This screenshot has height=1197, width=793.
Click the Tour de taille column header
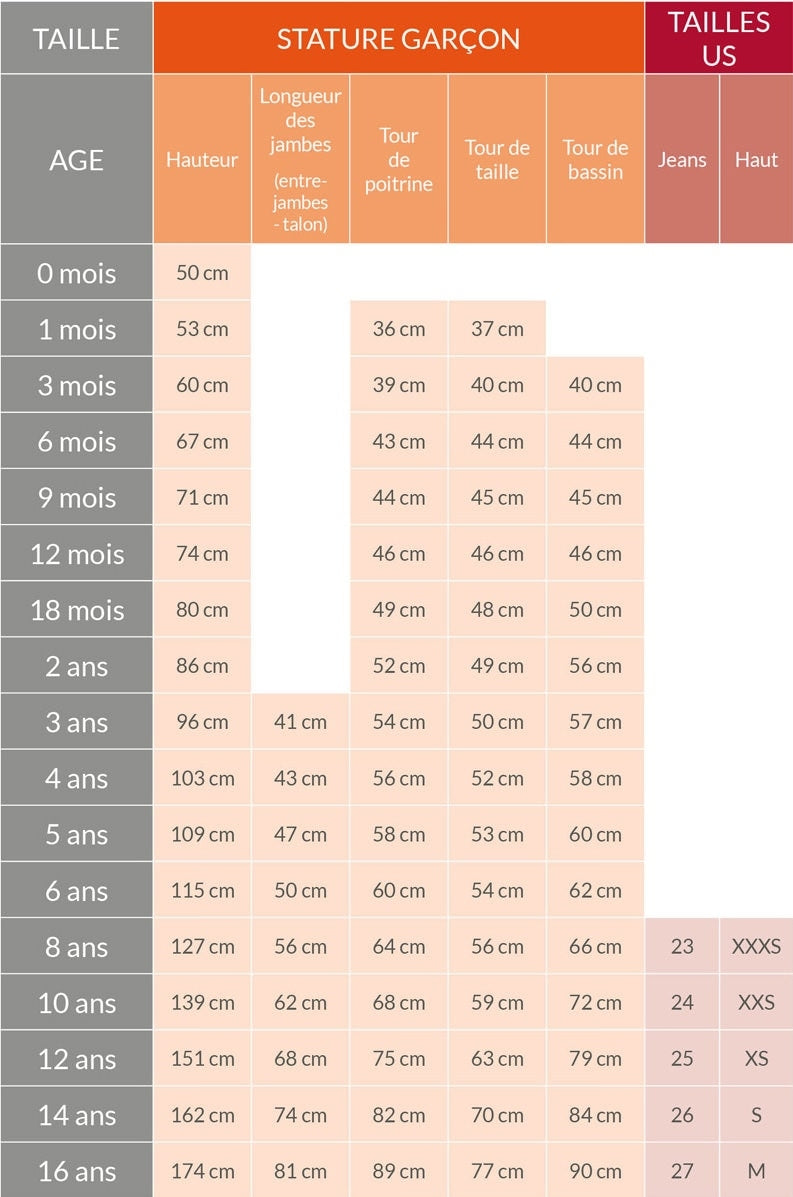click(496, 159)
